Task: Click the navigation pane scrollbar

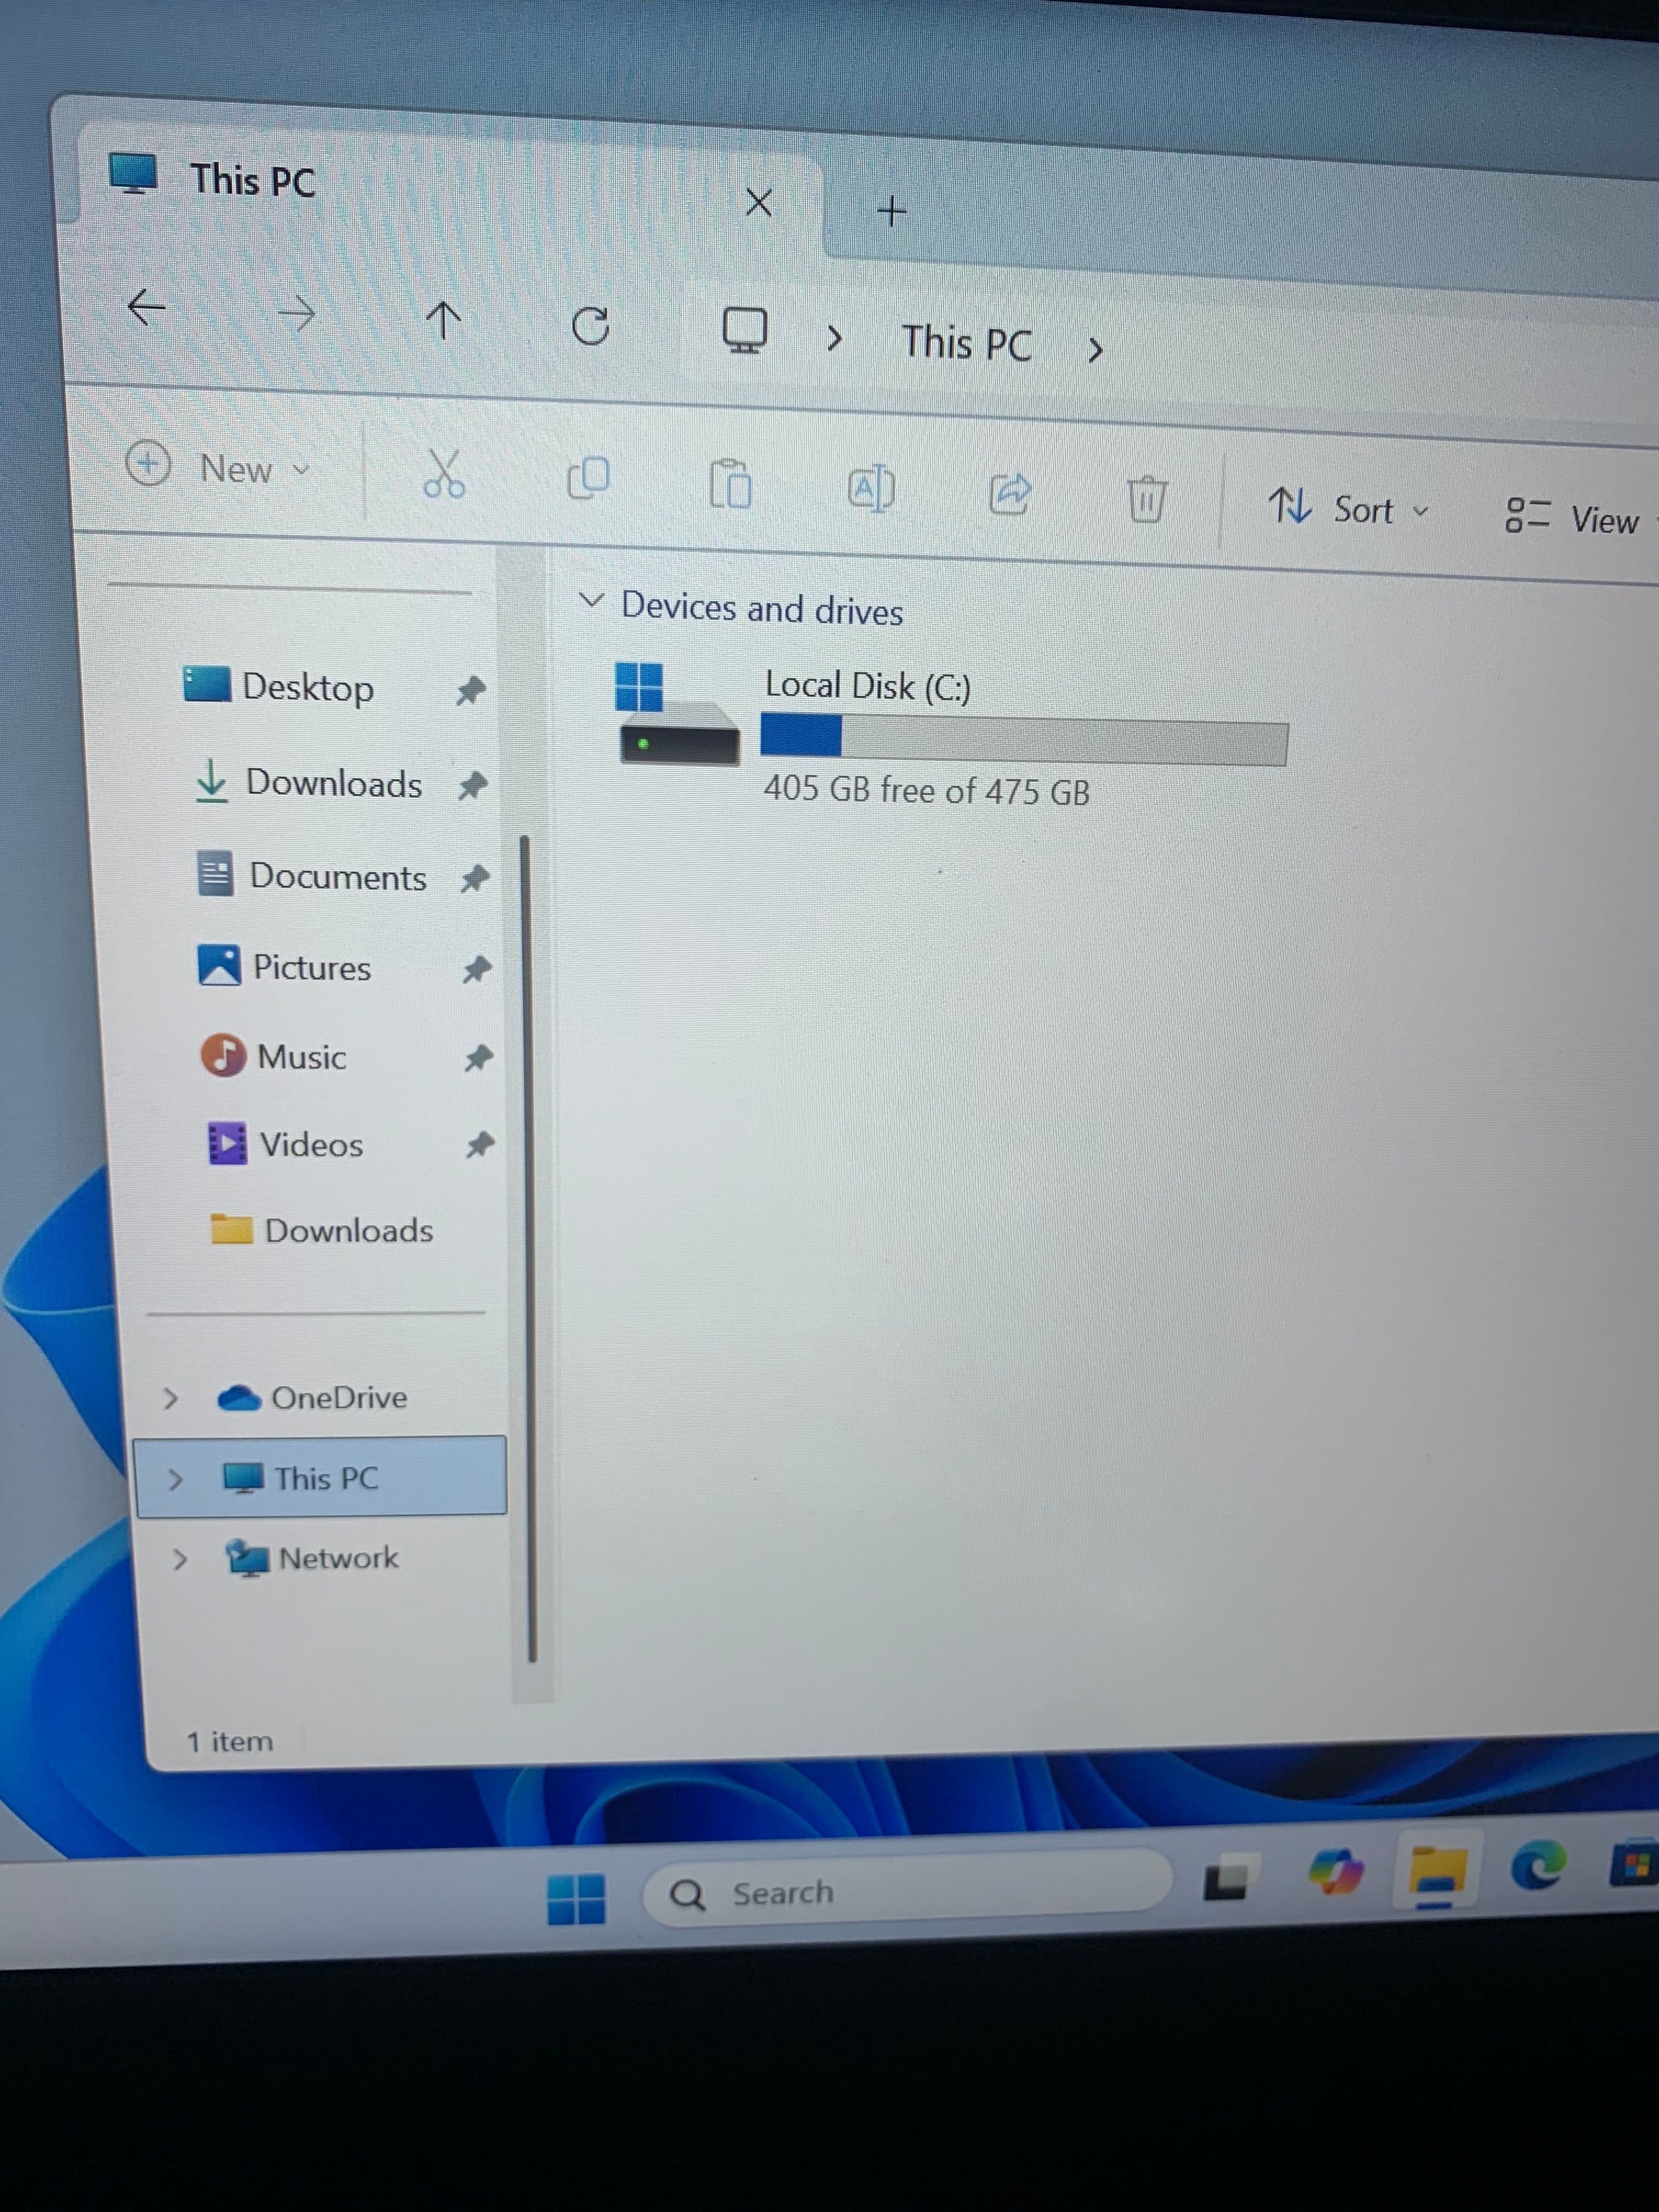Action: (528, 1250)
